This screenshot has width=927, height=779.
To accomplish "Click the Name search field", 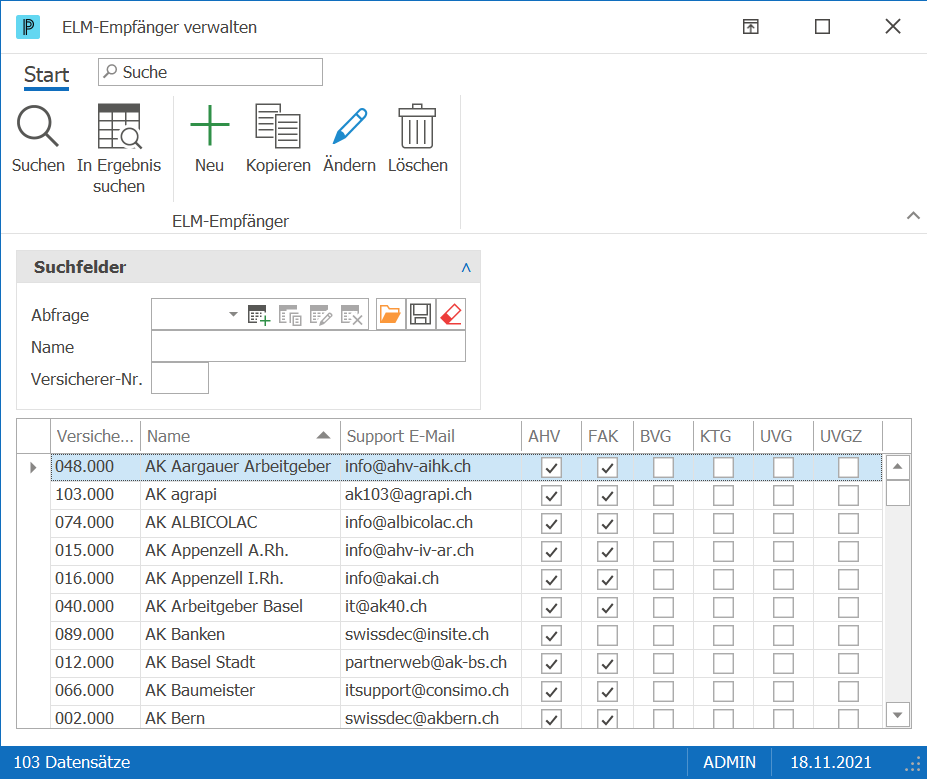I will tap(308, 346).
